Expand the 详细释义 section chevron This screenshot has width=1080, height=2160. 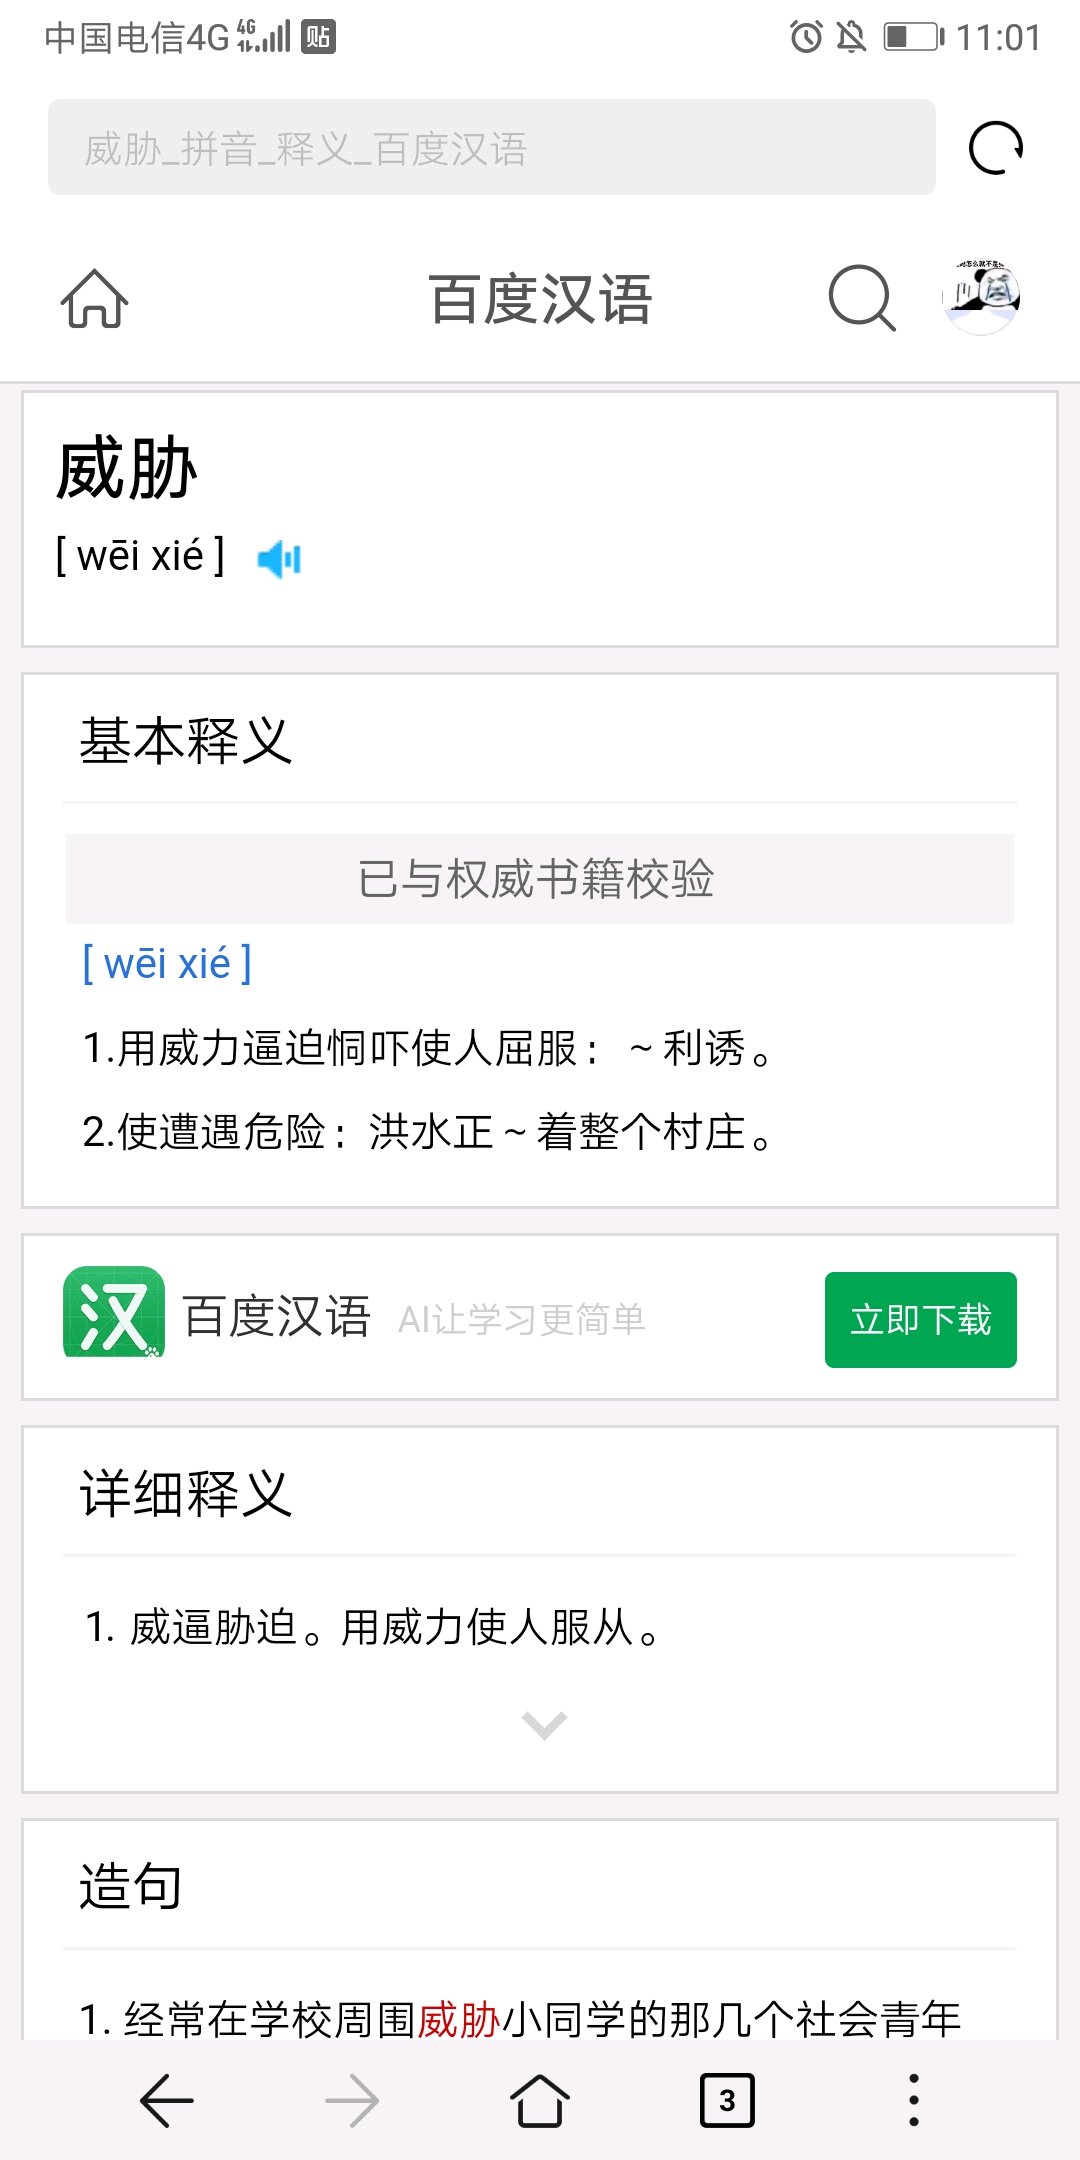[x=544, y=1725]
